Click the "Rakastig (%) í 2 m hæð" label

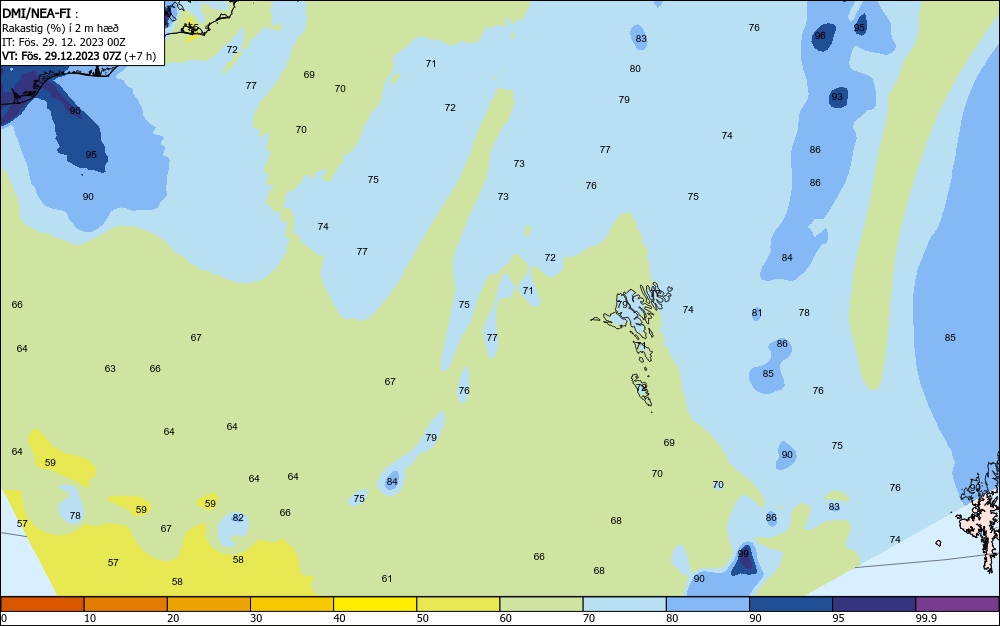pos(60,28)
